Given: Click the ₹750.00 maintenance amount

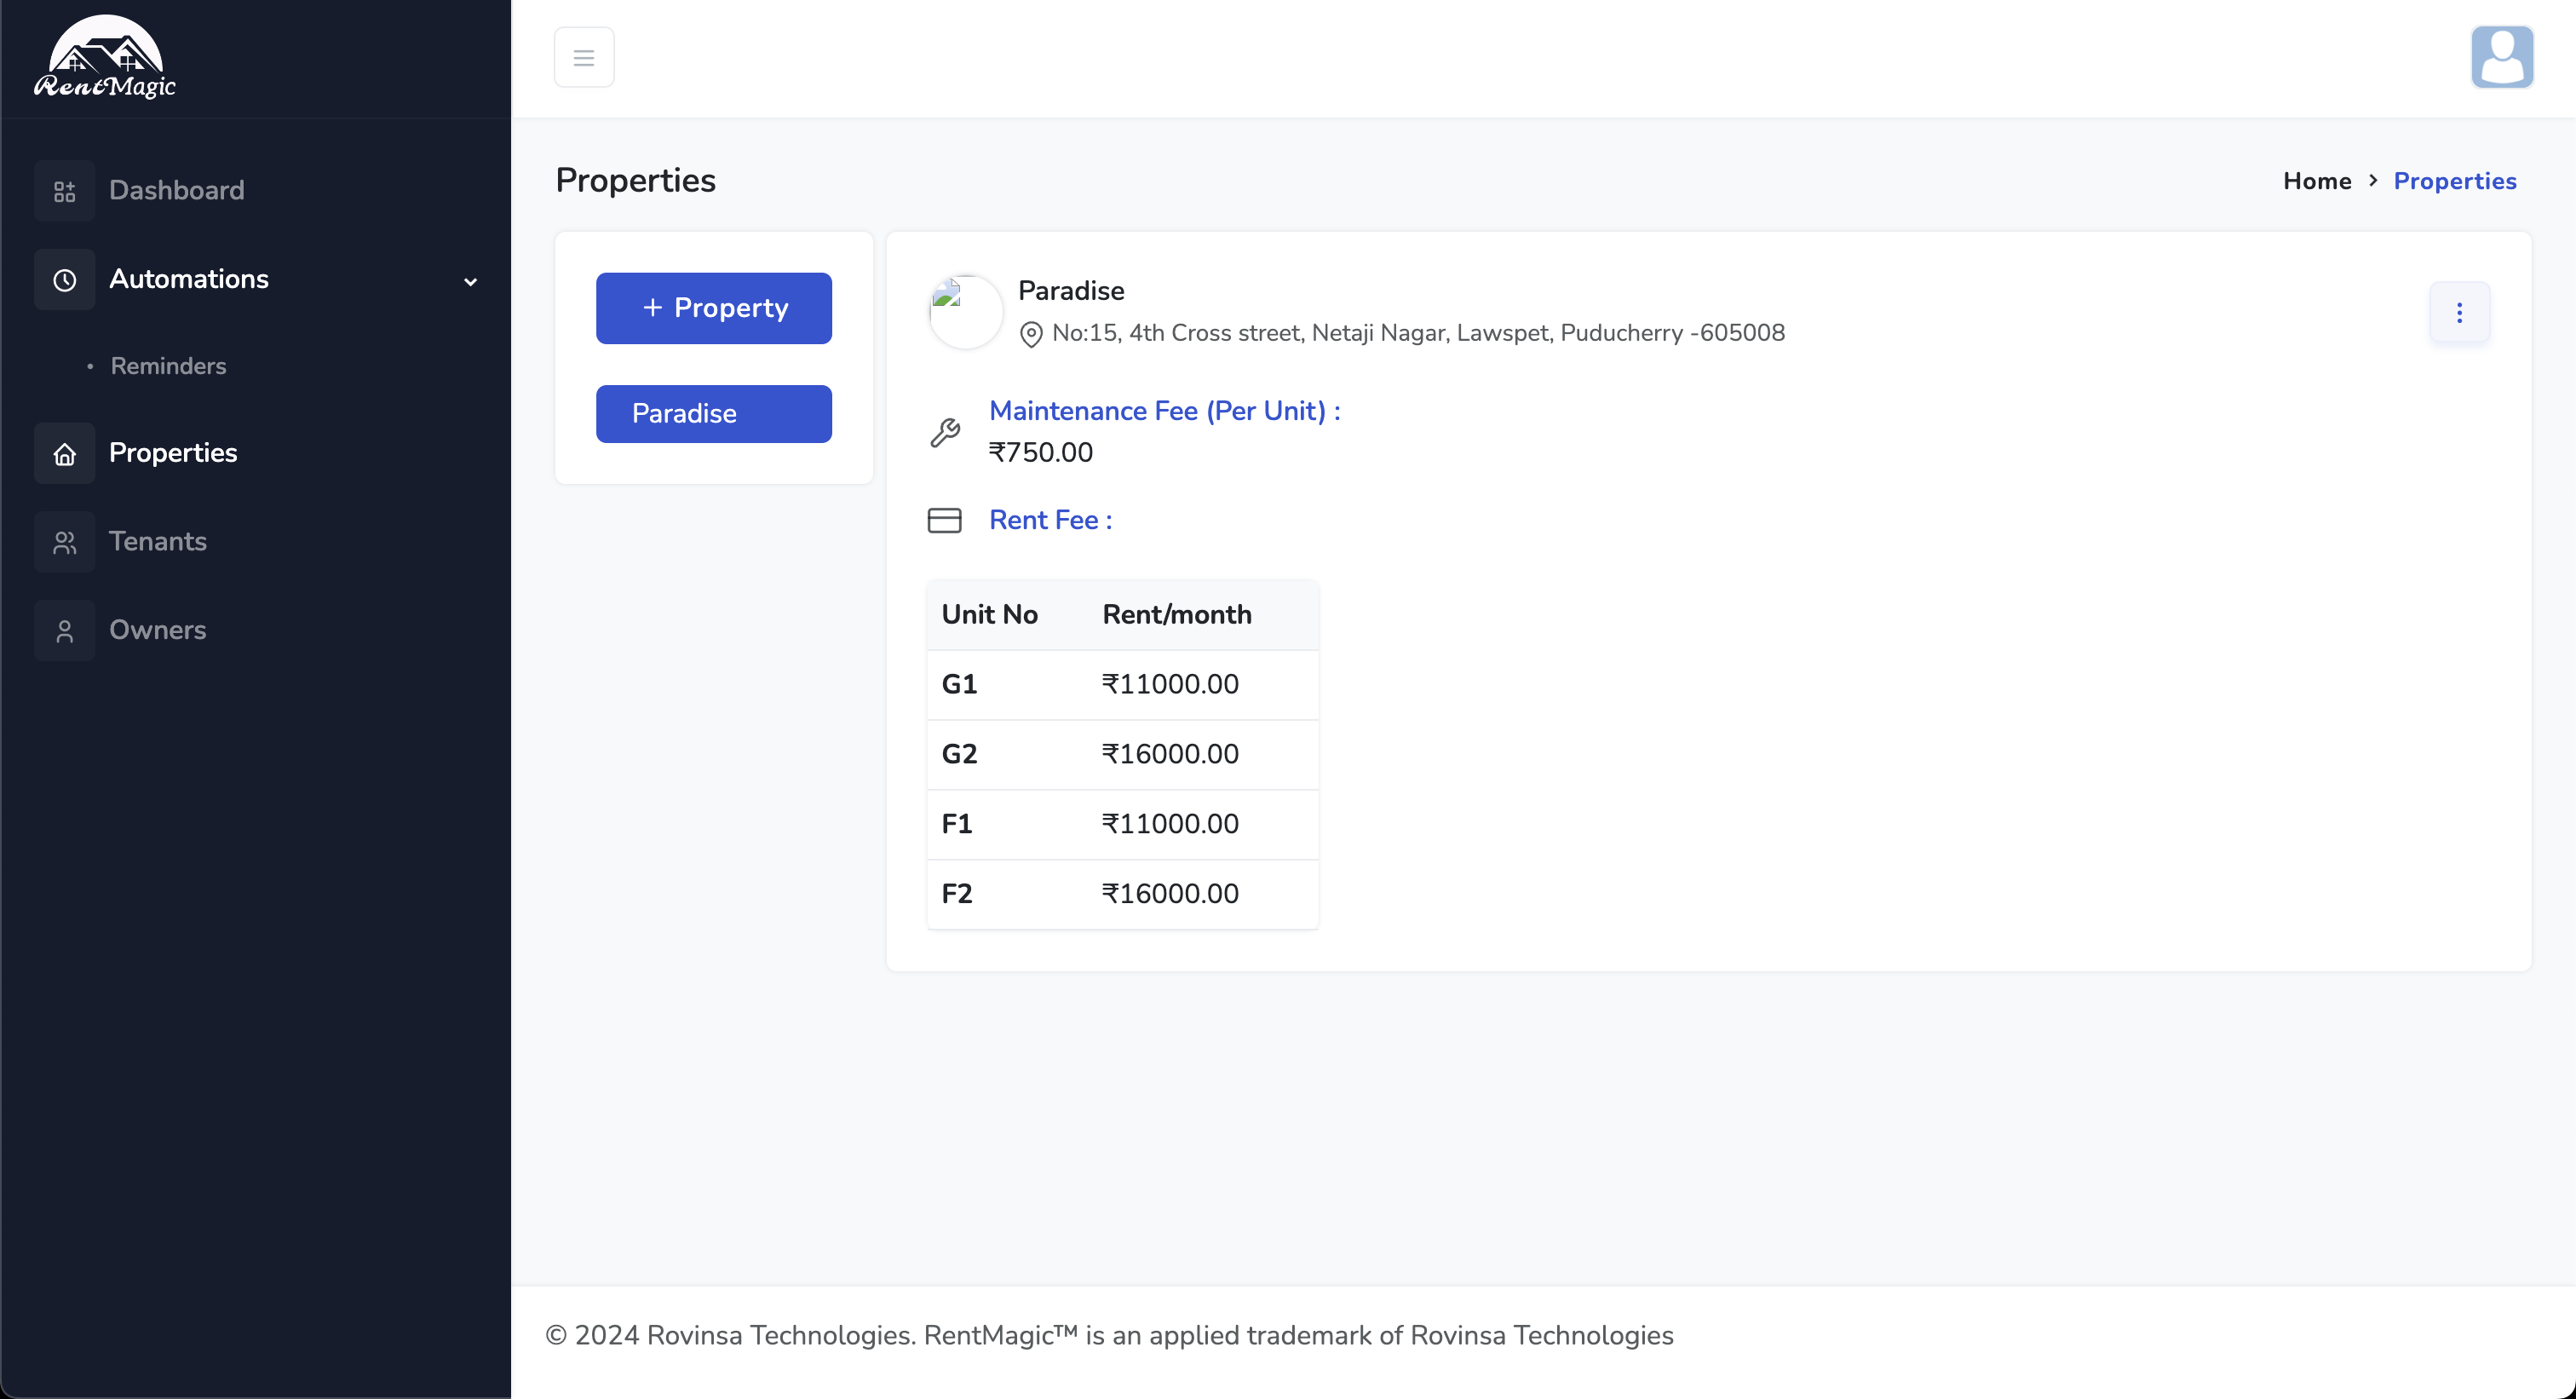Looking at the screenshot, I should [1041, 452].
